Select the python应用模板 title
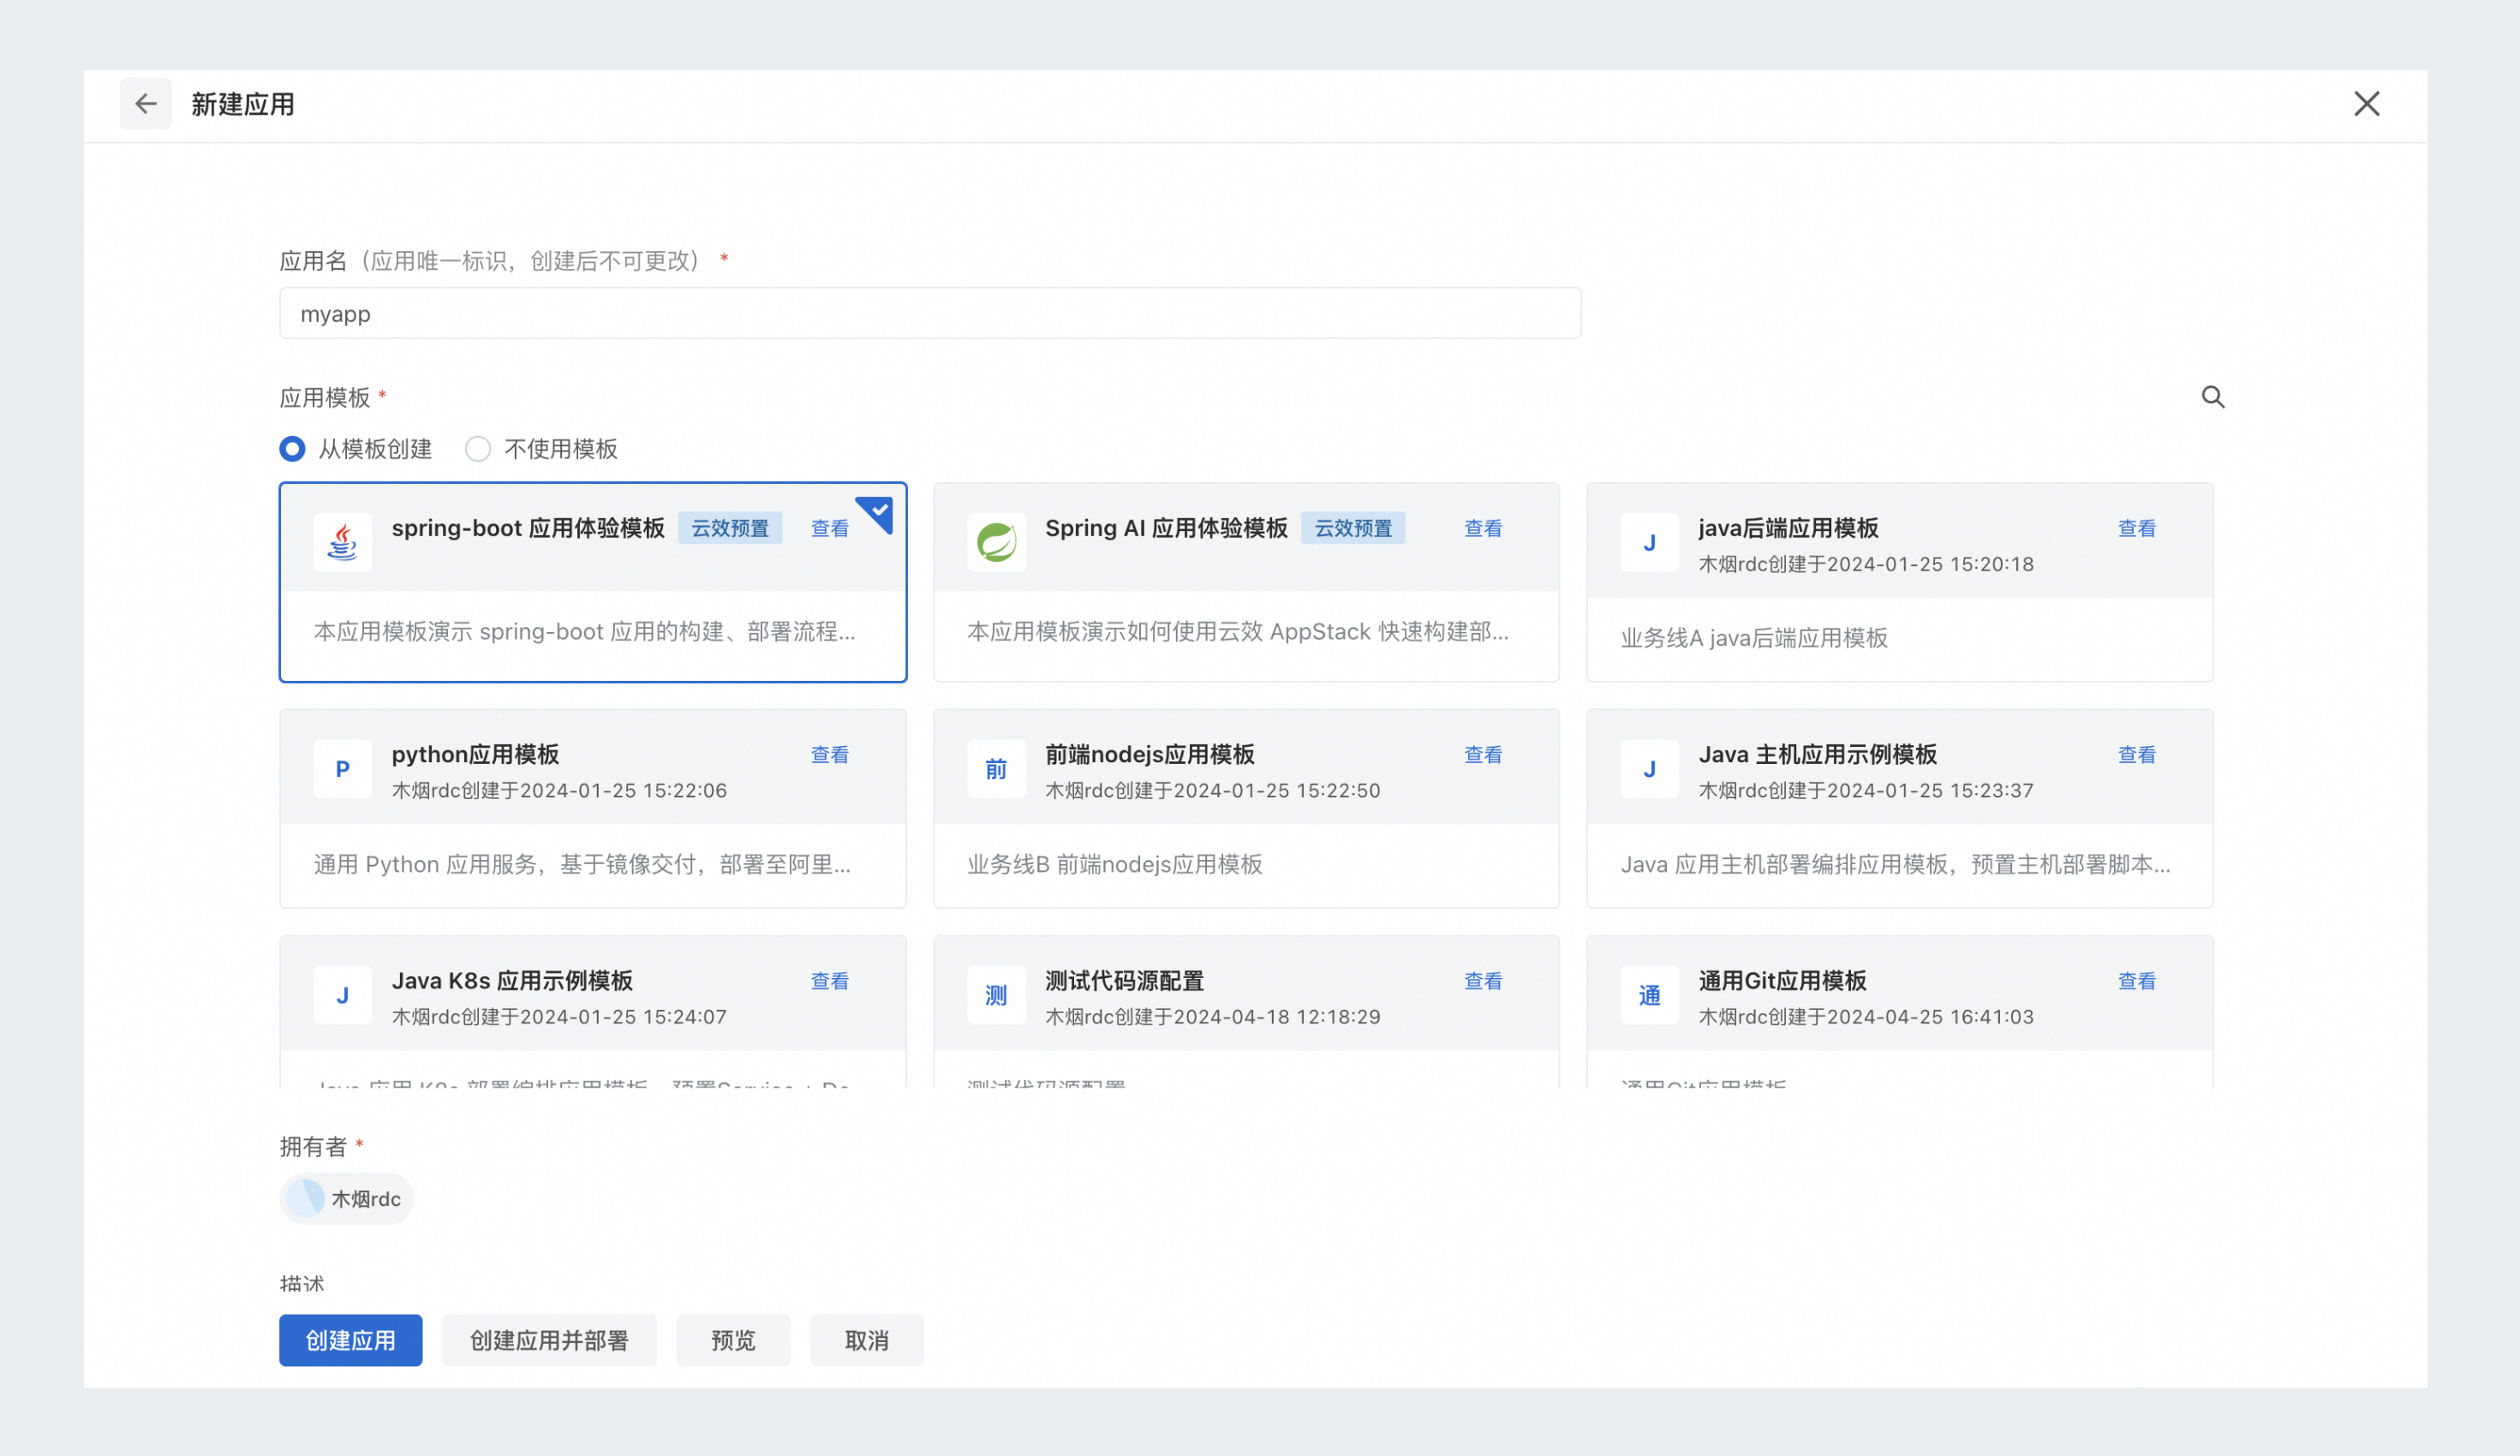 [475, 755]
